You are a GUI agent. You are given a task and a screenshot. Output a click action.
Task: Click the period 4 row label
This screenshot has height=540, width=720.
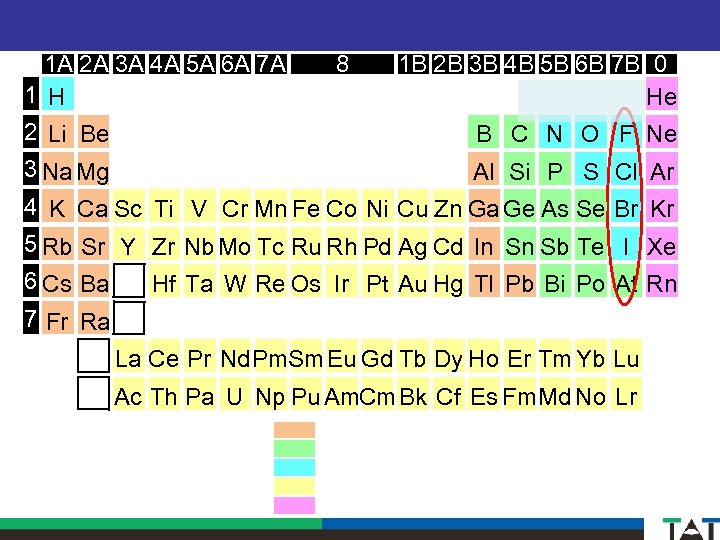pos(31,206)
